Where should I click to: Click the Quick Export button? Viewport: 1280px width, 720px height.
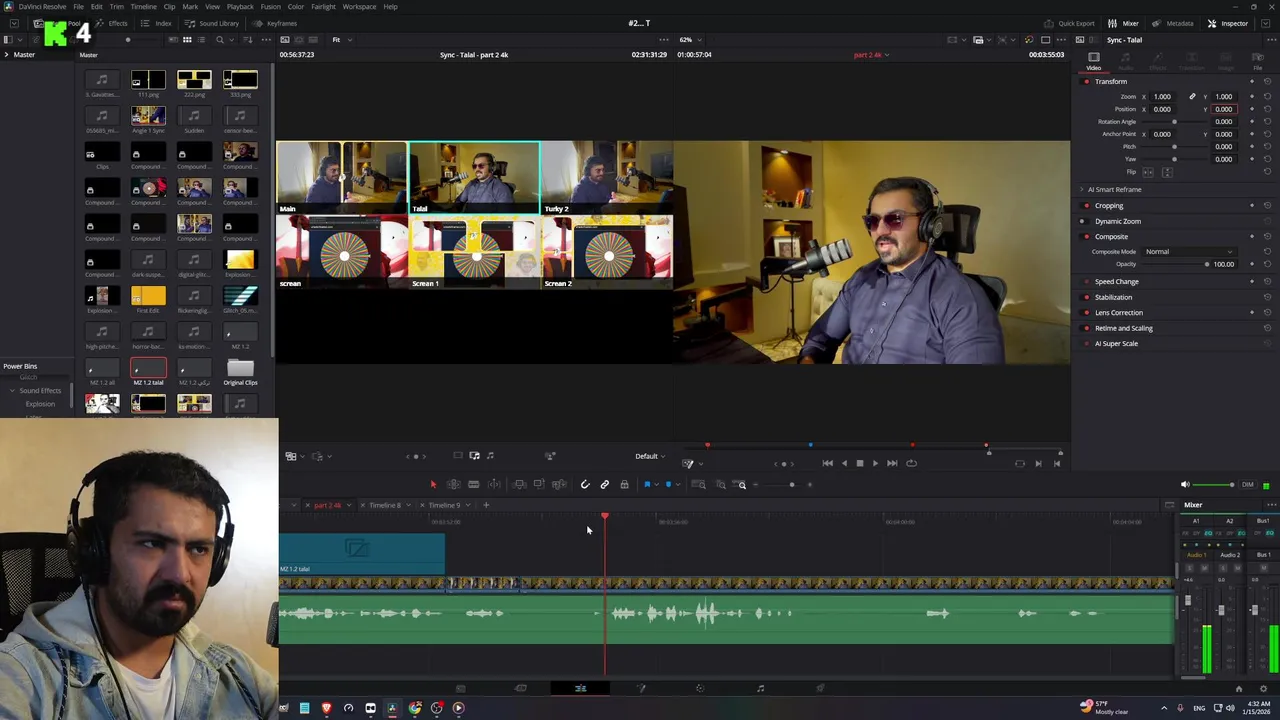tap(1070, 23)
